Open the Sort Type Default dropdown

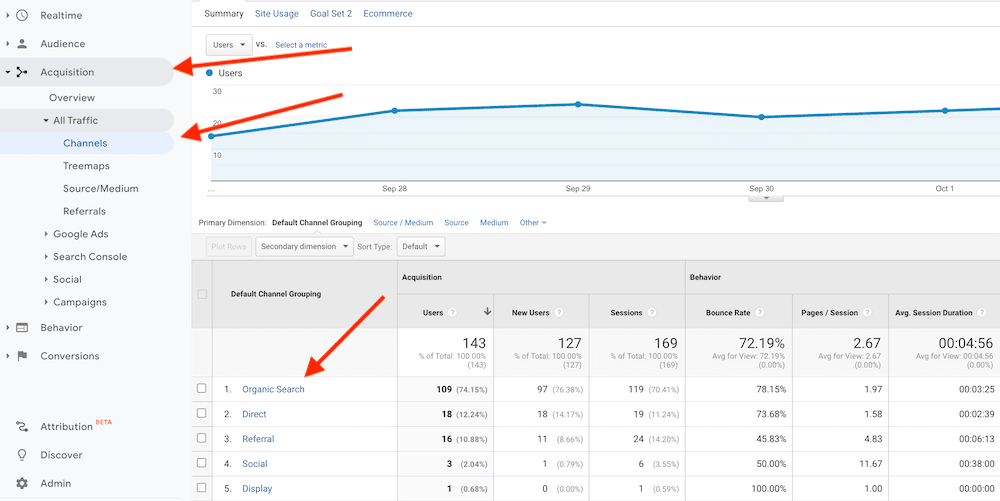click(421, 247)
